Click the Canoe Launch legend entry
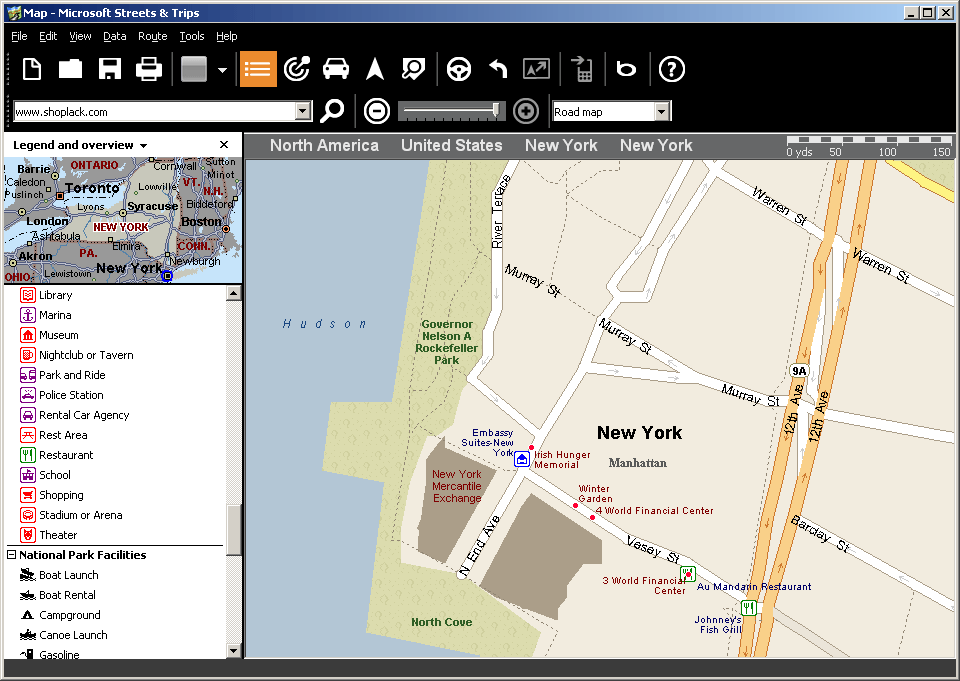The width and height of the screenshot is (960, 681). [x=64, y=635]
